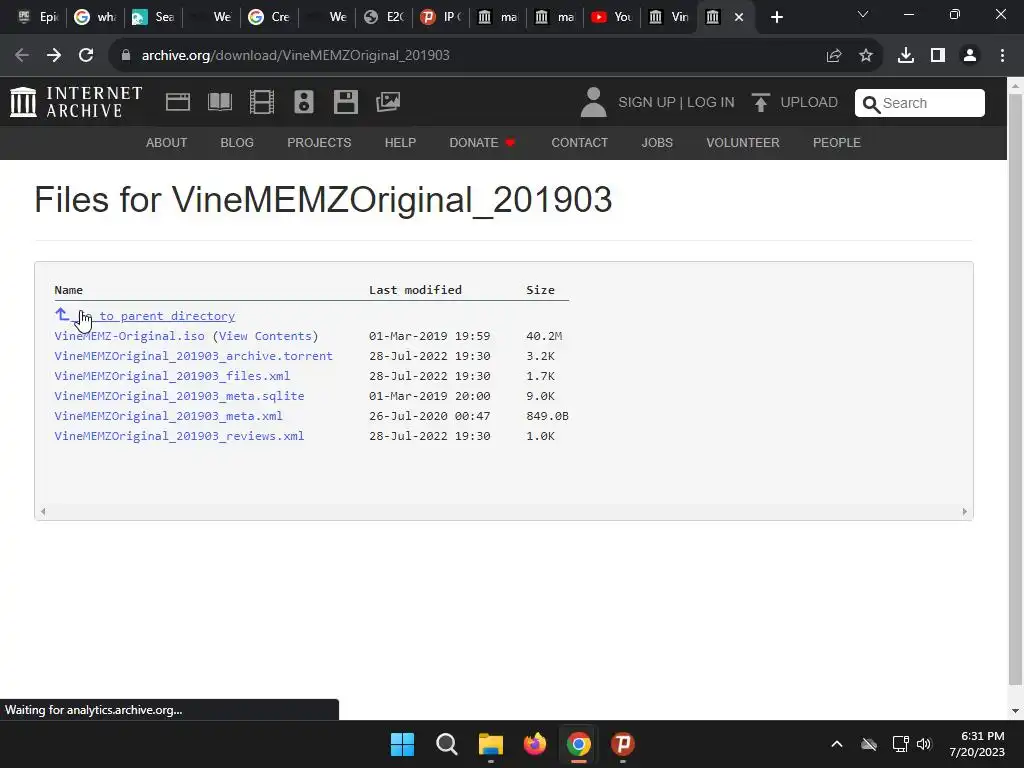Open Windows Start menu
The width and height of the screenshot is (1024, 768).
[402, 744]
